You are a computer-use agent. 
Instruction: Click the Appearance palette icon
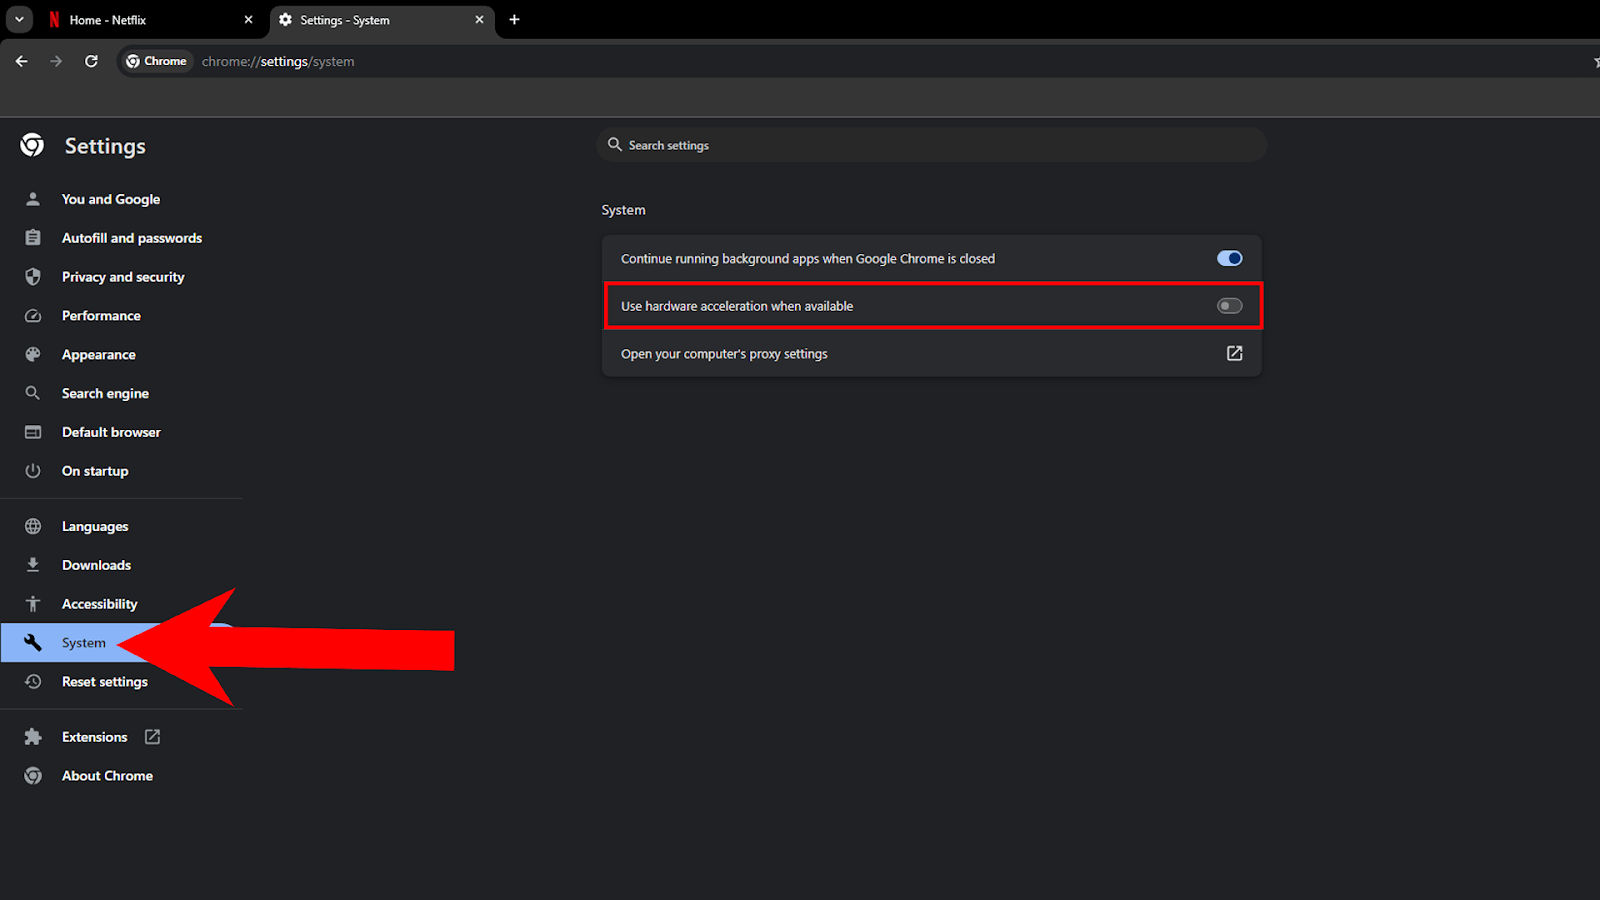33,354
